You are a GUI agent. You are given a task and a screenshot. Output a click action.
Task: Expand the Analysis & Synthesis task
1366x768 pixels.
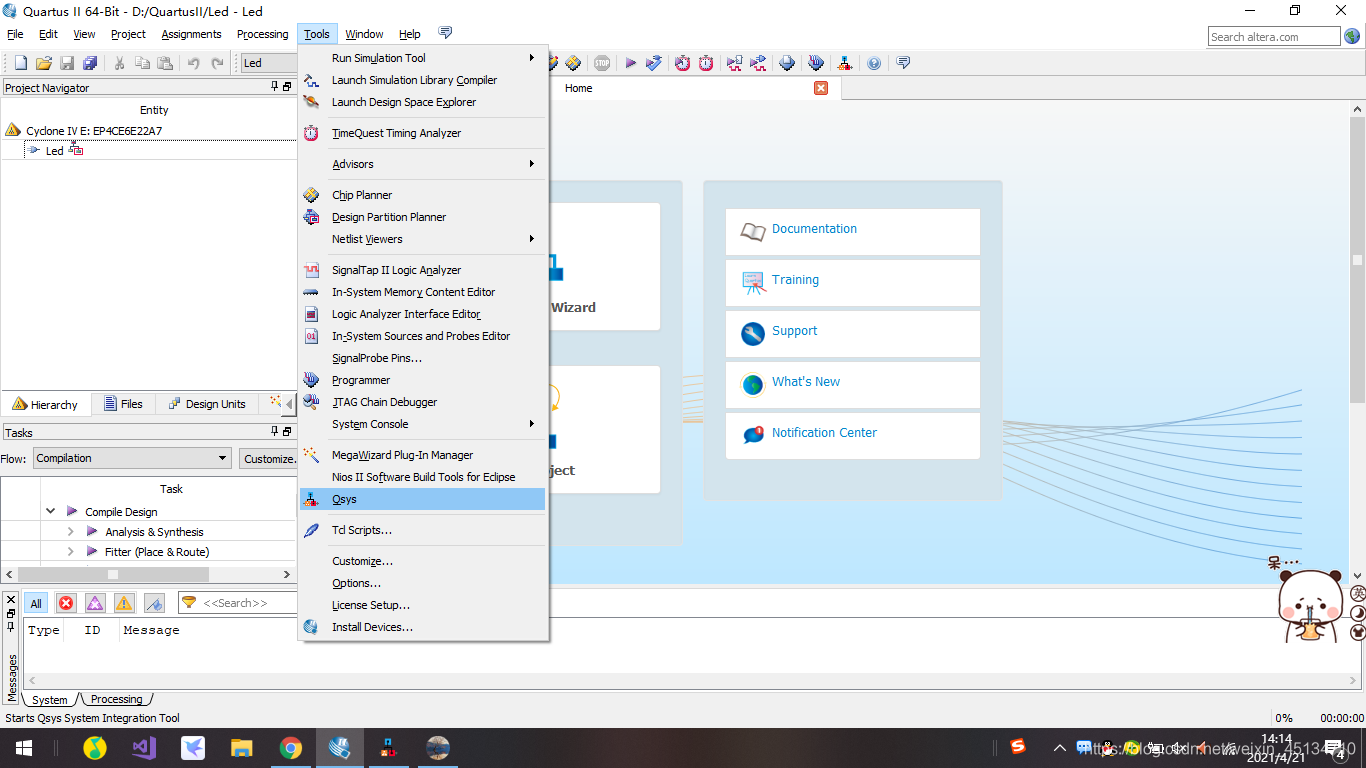[x=70, y=532]
